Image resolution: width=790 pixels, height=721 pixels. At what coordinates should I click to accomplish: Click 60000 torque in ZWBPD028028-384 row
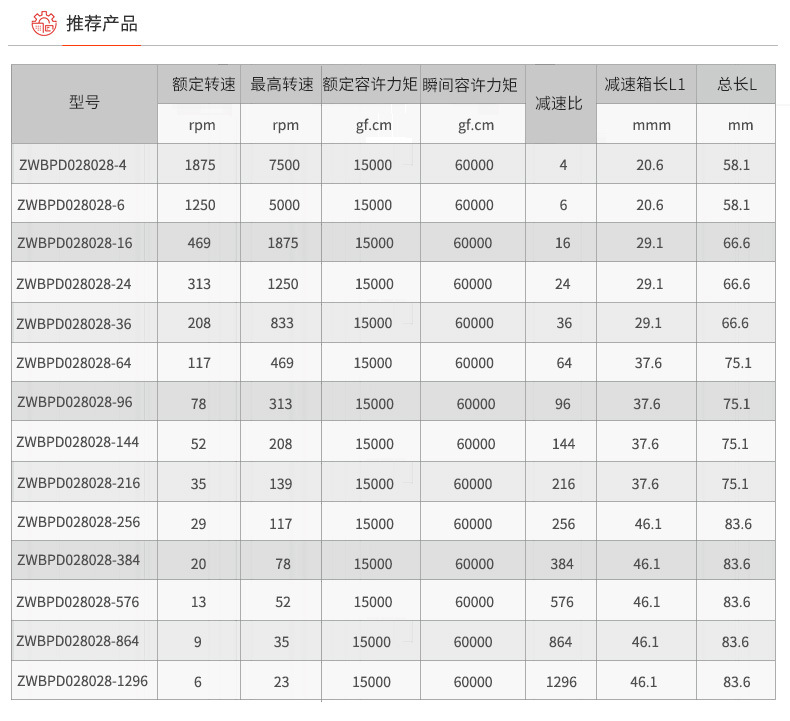click(474, 564)
